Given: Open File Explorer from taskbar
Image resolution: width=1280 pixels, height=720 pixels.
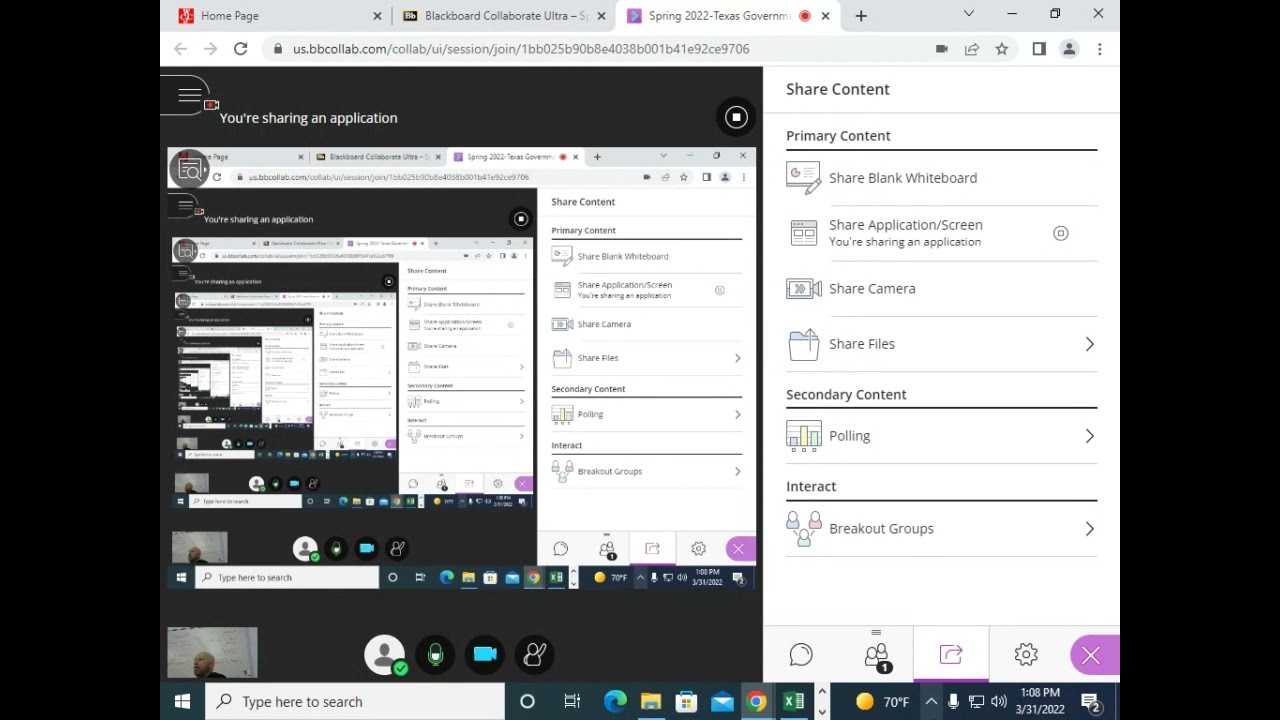Looking at the screenshot, I should (x=651, y=702).
